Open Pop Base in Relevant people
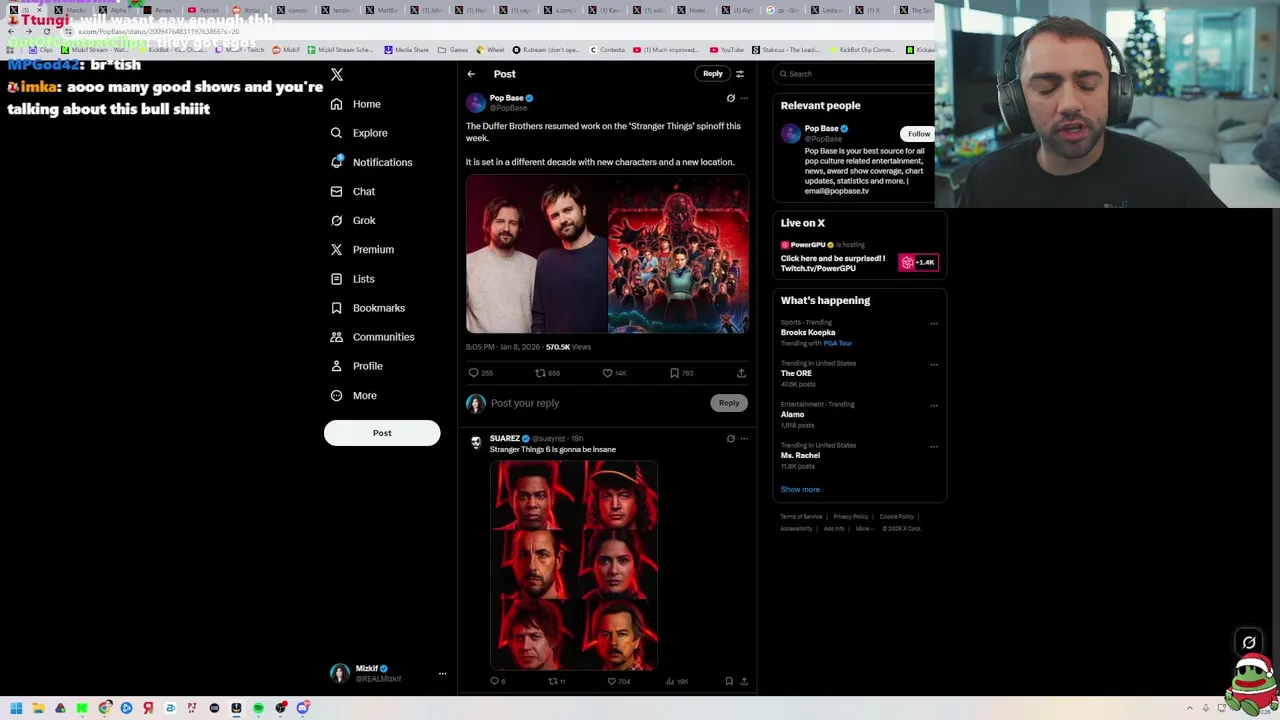 pyautogui.click(x=822, y=129)
